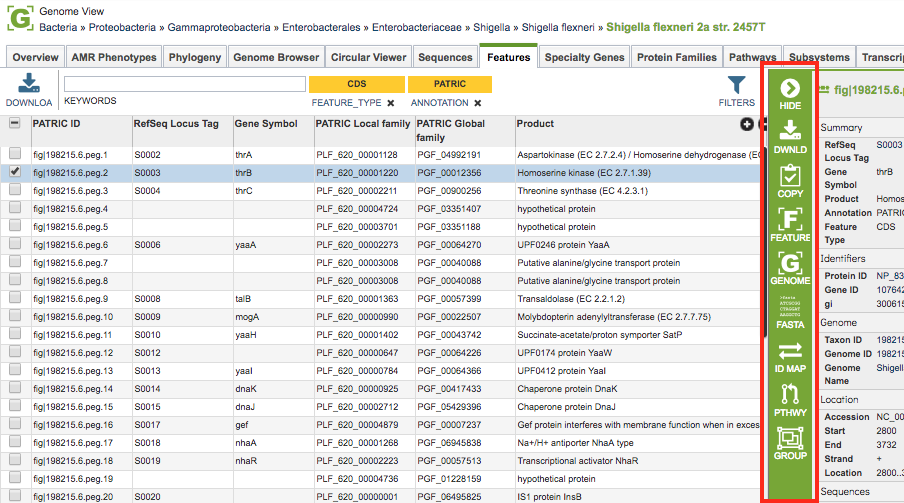The width and height of the screenshot is (904, 503).
Task: Remove the ANNOTATION filter x
Action: click(x=478, y=103)
